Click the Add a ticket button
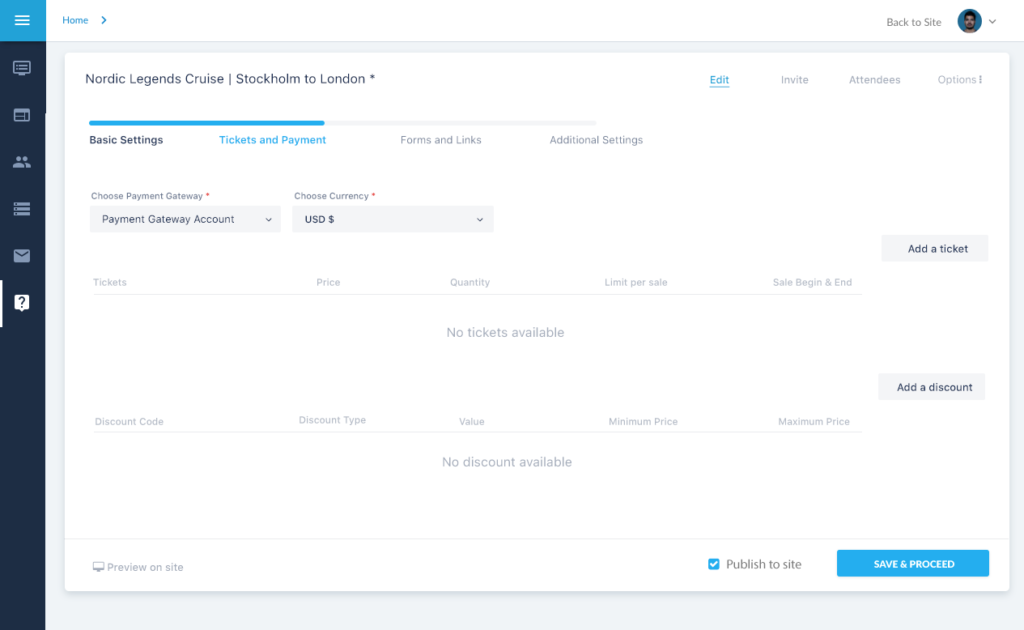The image size is (1024, 630). 935,249
